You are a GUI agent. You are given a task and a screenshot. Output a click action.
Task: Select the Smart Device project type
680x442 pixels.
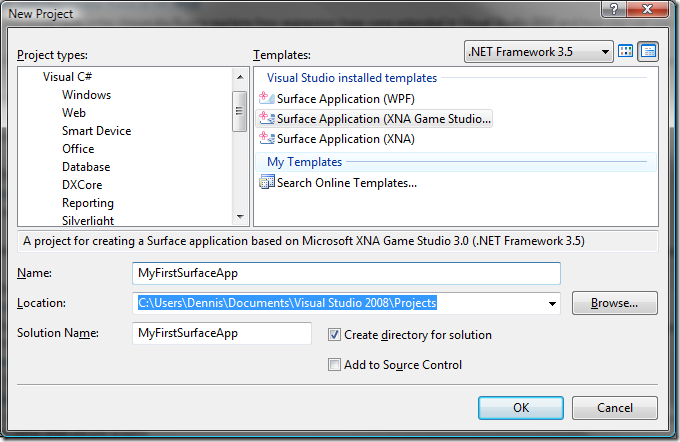pos(96,131)
